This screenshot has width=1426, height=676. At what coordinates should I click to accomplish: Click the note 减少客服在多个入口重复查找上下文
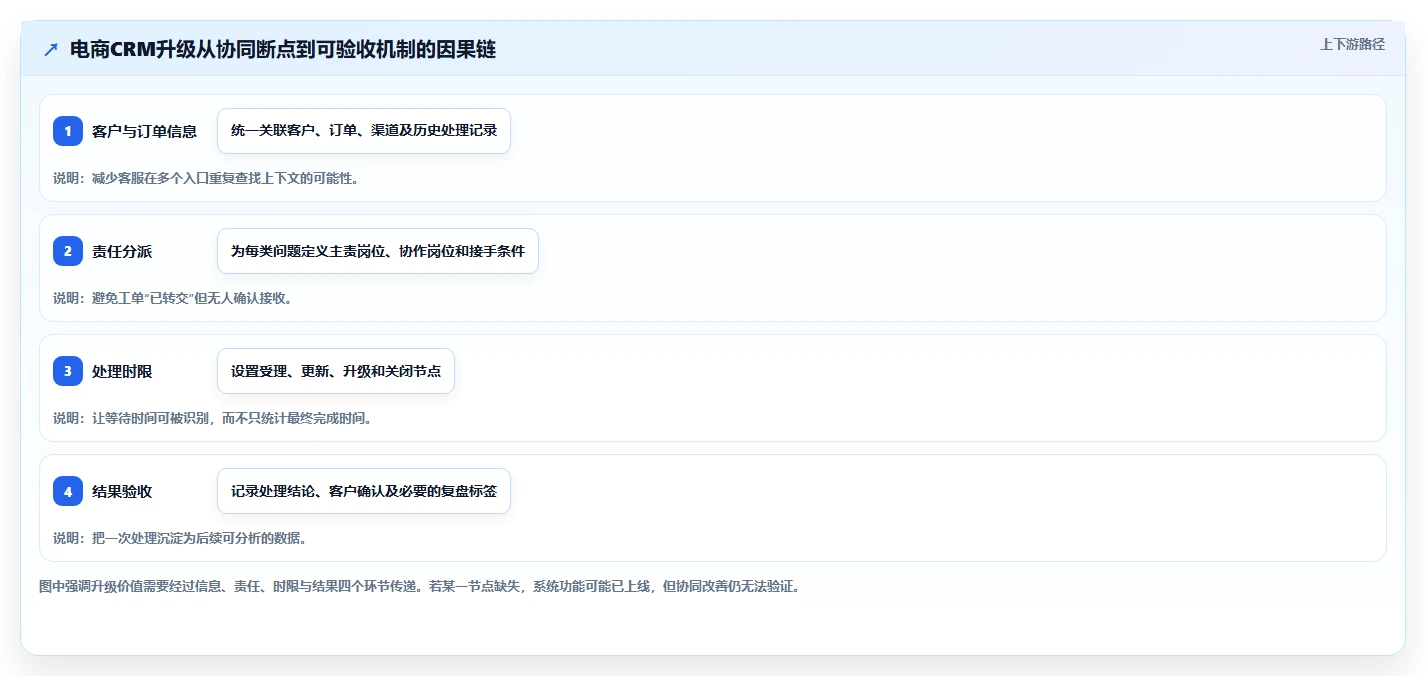206,178
